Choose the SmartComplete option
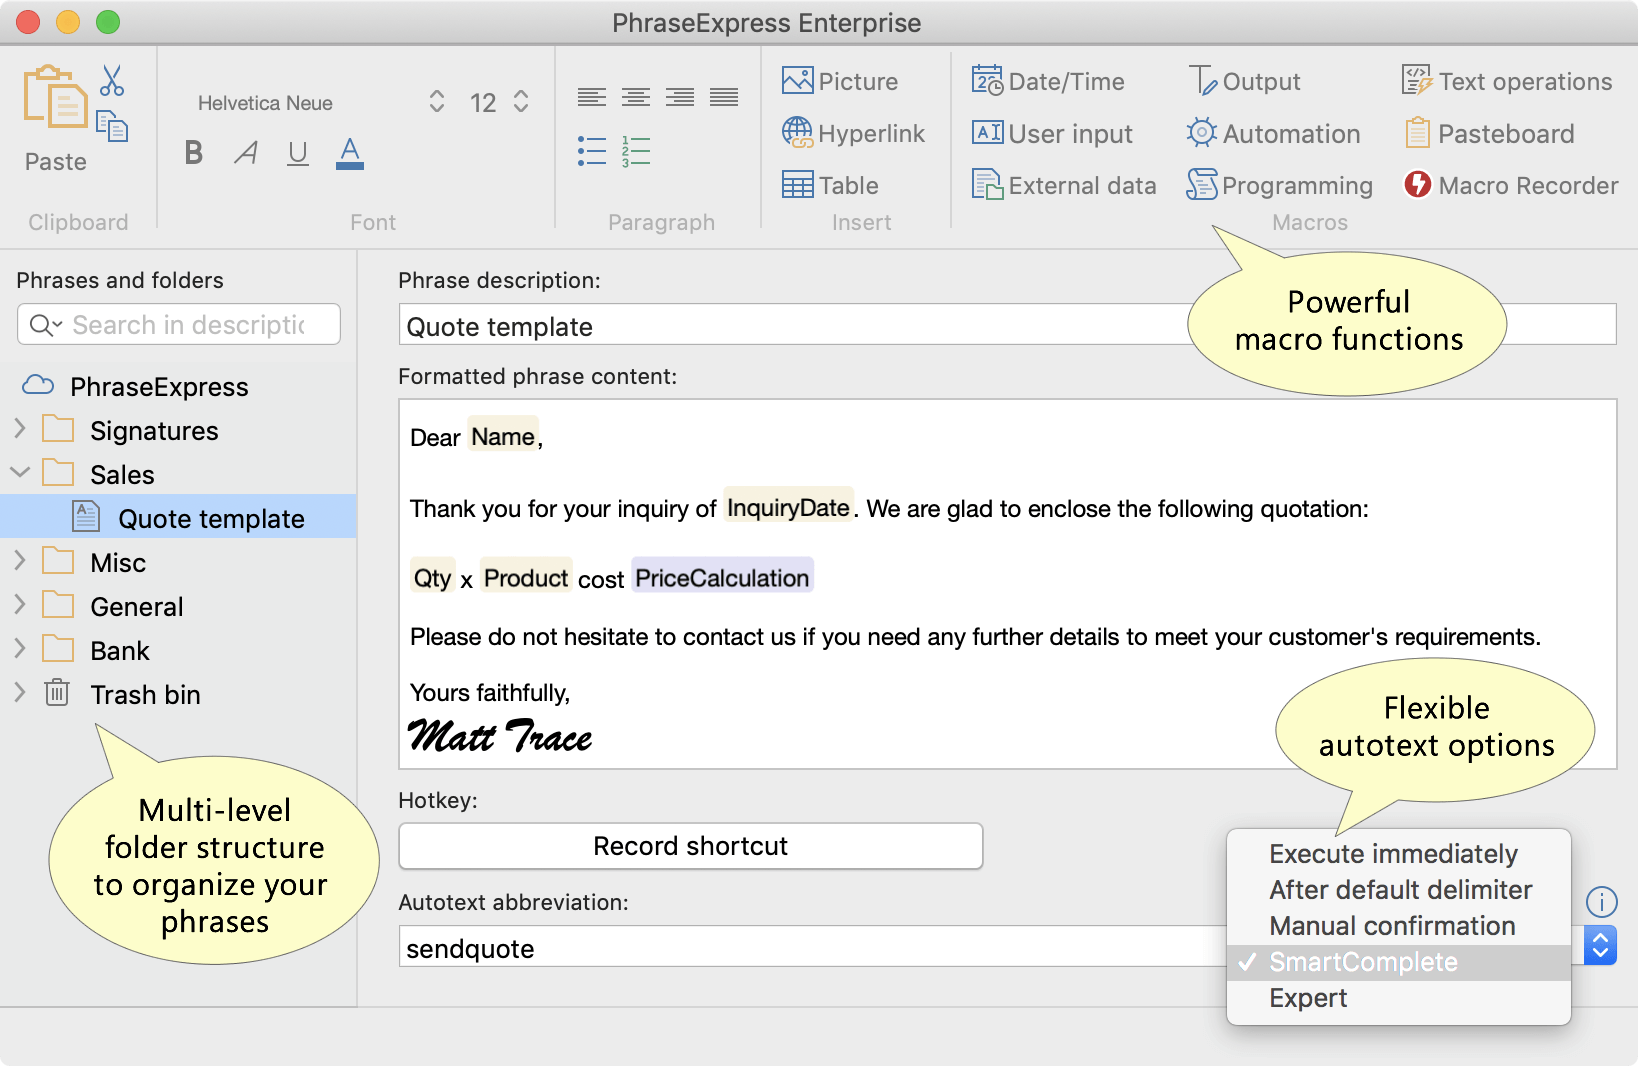Screen dimensions: 1638x1066 coord(1398,962)
